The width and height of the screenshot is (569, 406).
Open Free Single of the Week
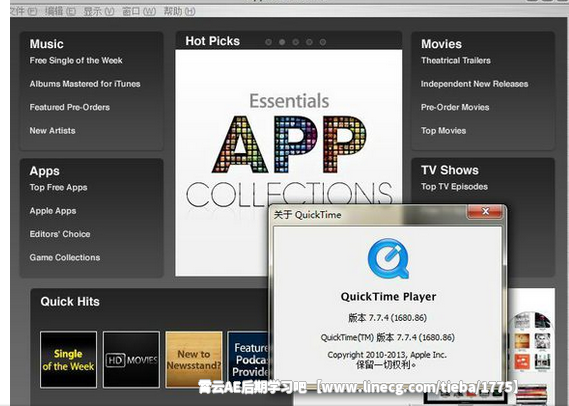pos(76,61)
